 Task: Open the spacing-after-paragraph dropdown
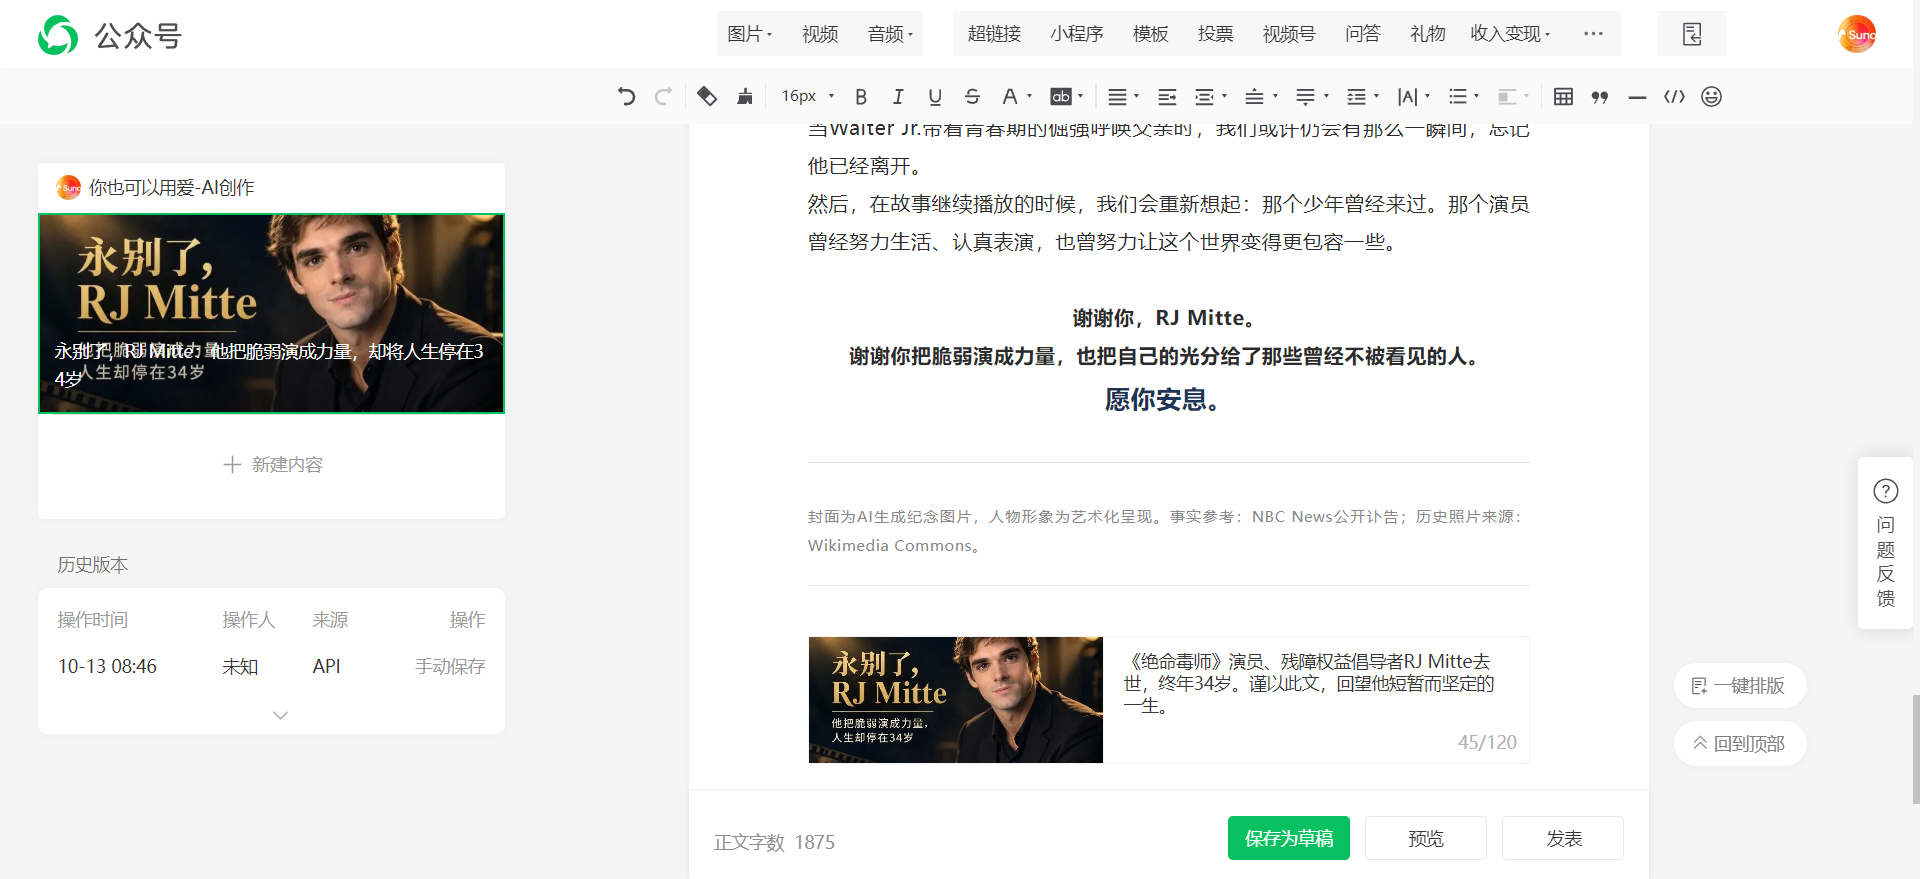[1311, 96]
